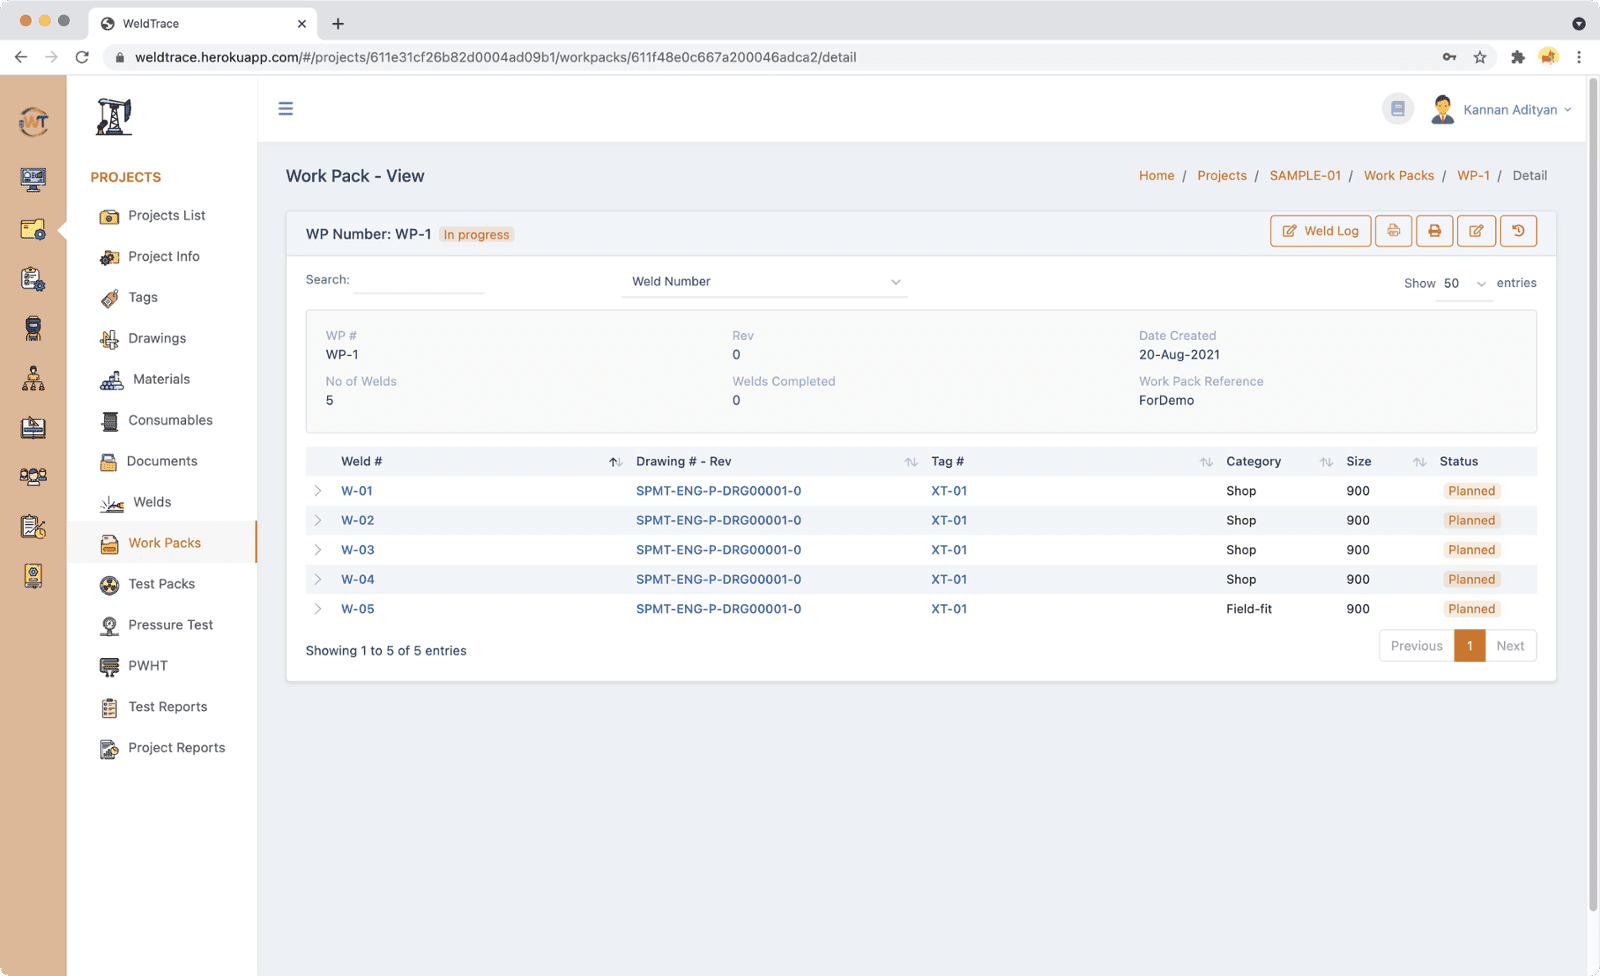The image size is (1600, 976).
Task: Go to Drawings in the sidebar
Action: pos(157,338)
